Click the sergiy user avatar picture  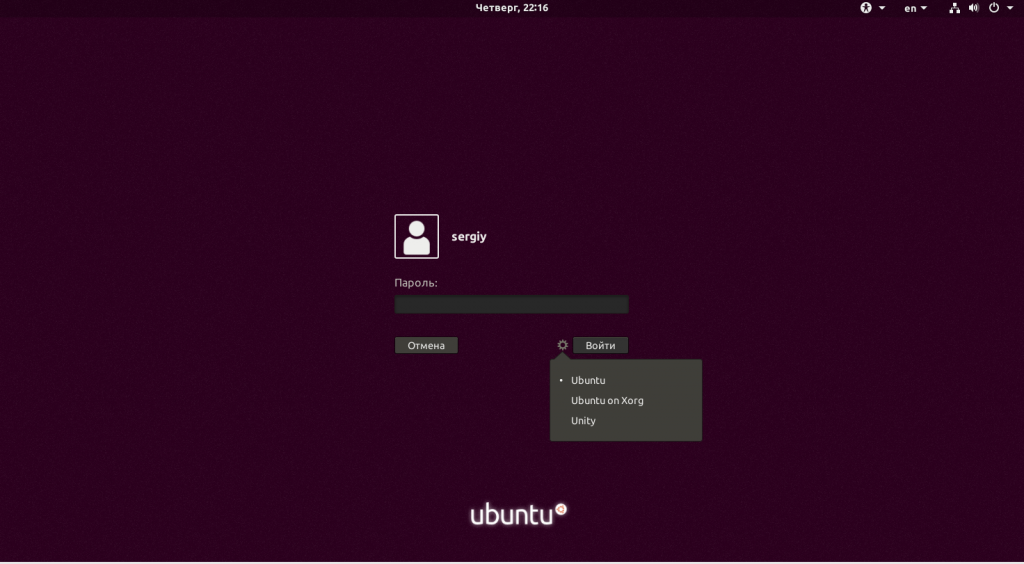pos(416,237)
